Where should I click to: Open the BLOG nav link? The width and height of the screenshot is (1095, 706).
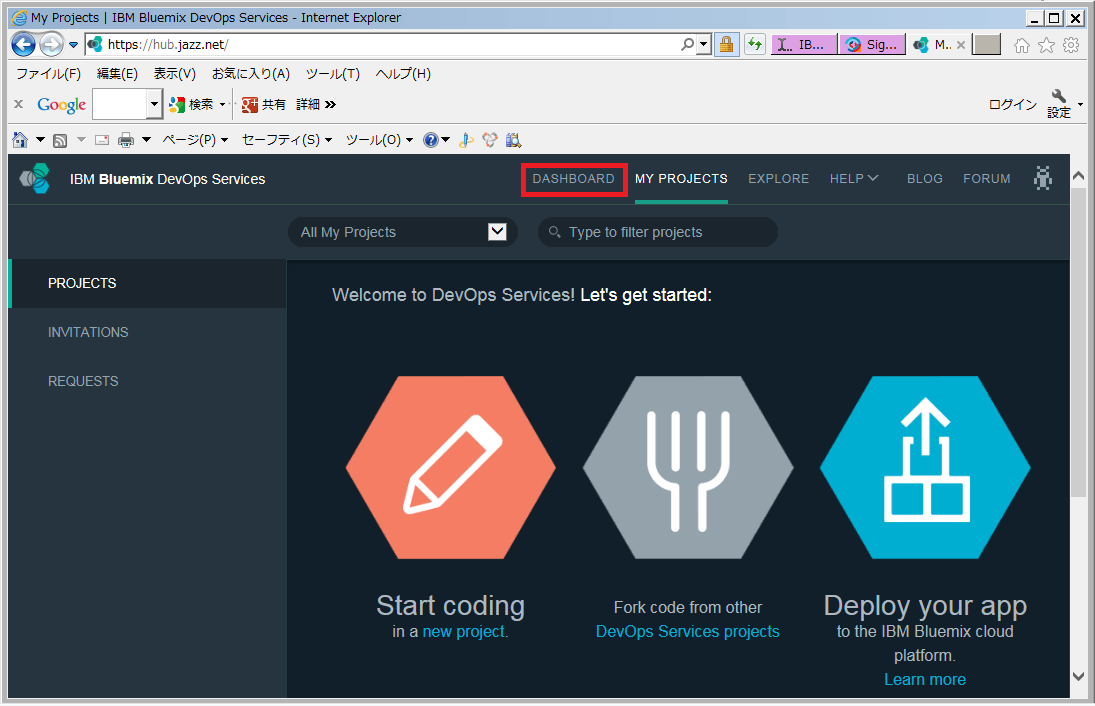point(925,179)
